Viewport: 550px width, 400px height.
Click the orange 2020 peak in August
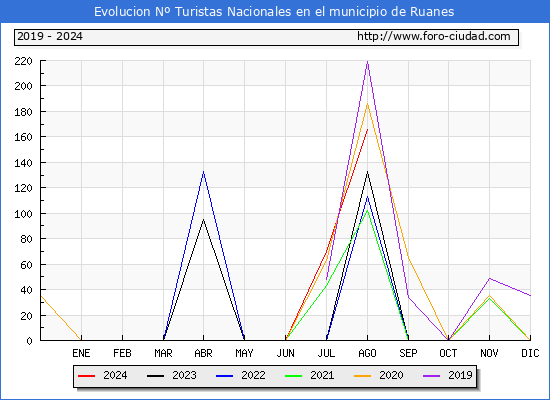[x=367, y=104]
